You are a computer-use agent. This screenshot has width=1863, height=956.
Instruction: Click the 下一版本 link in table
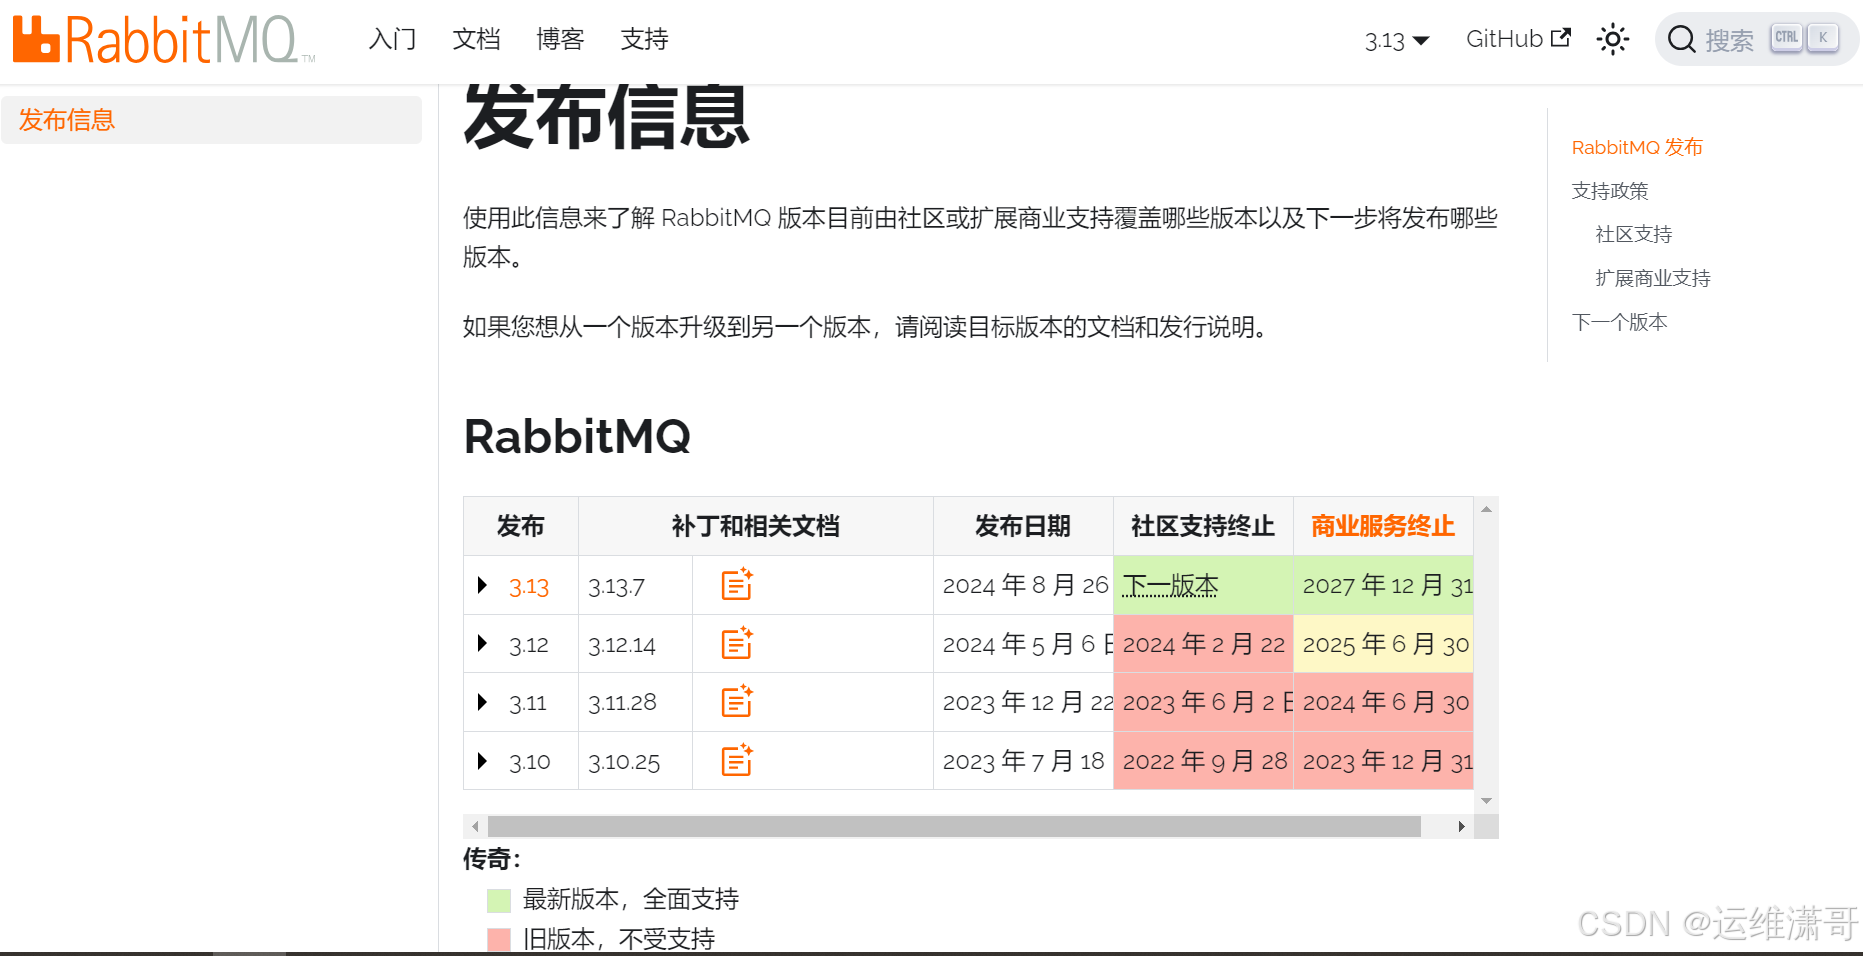1170,585
